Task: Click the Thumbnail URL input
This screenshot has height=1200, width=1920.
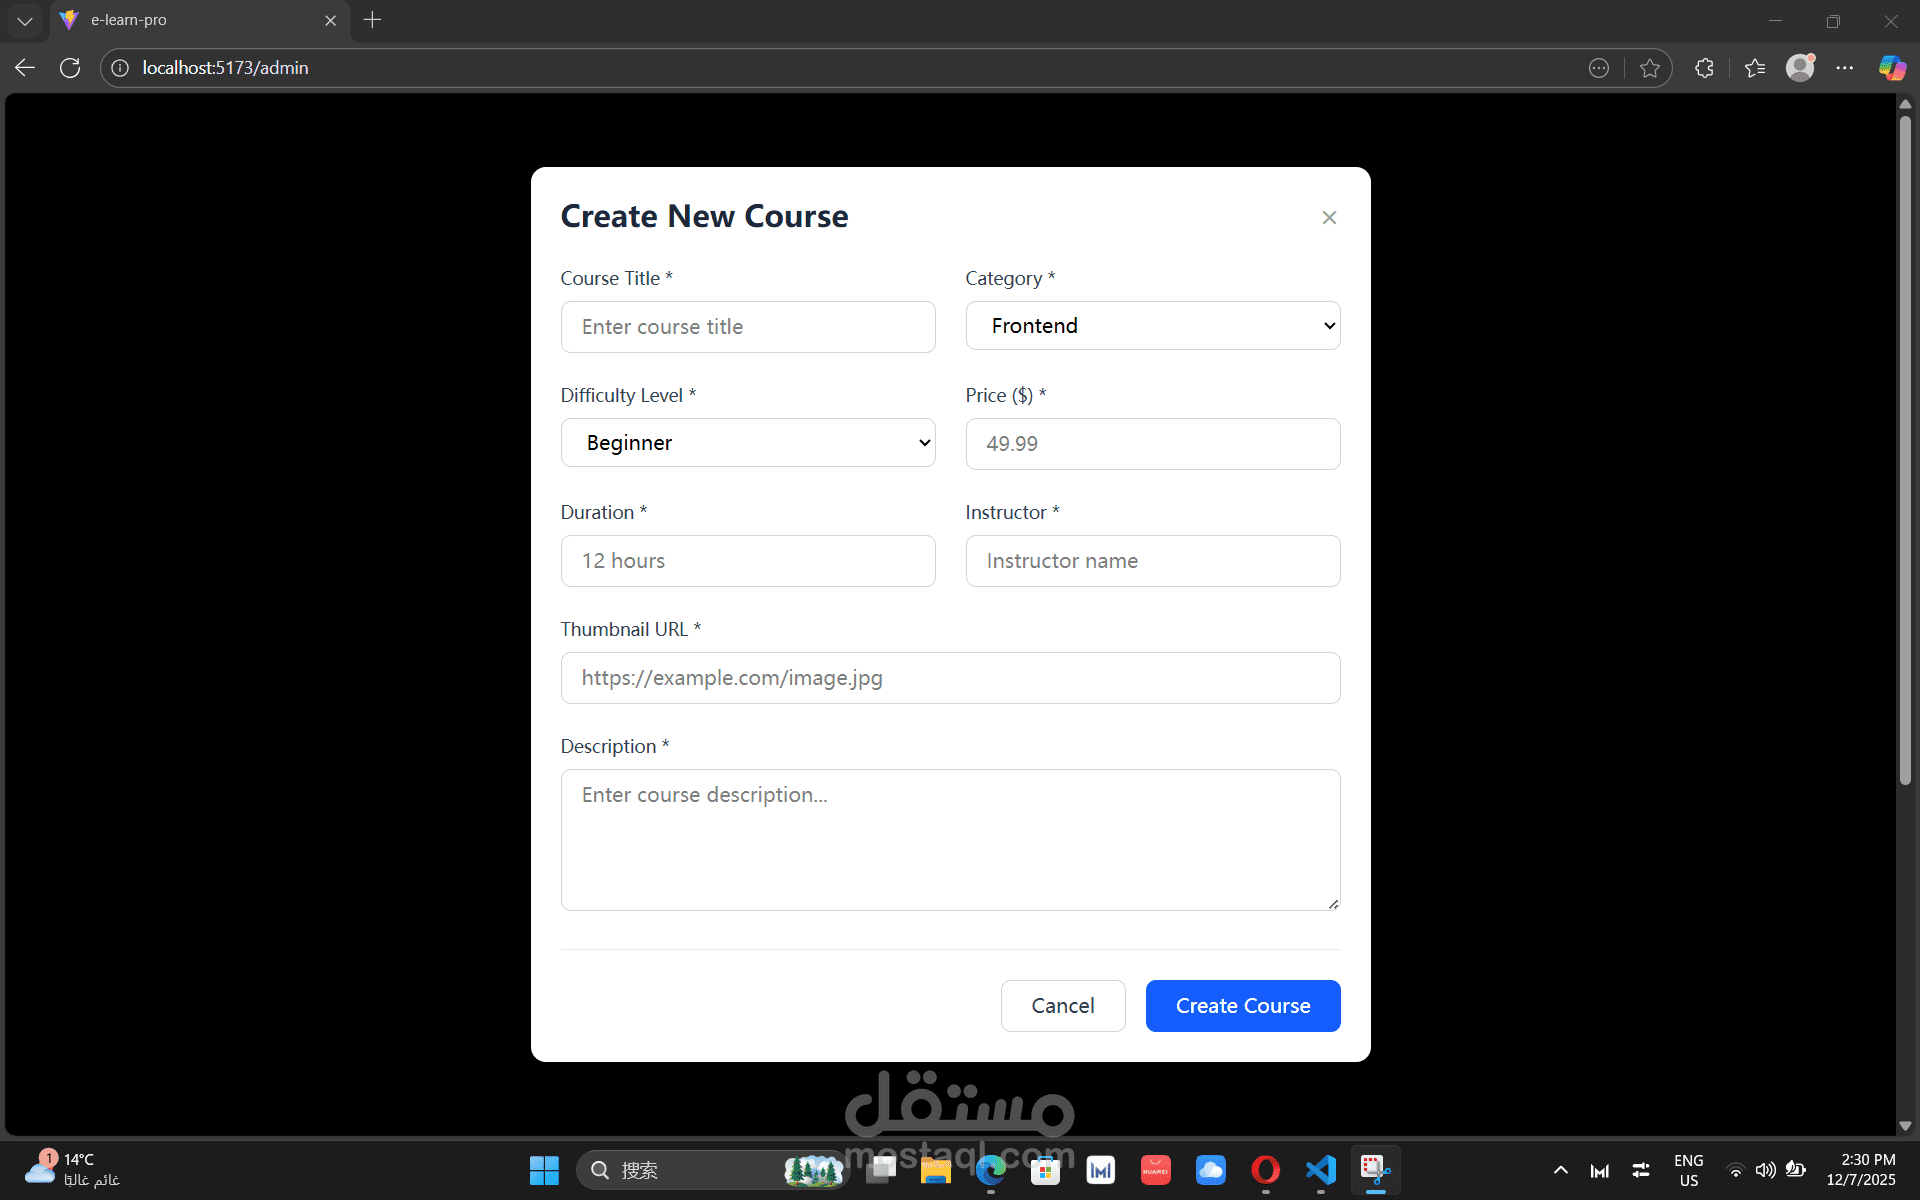Action: [949, 678]
